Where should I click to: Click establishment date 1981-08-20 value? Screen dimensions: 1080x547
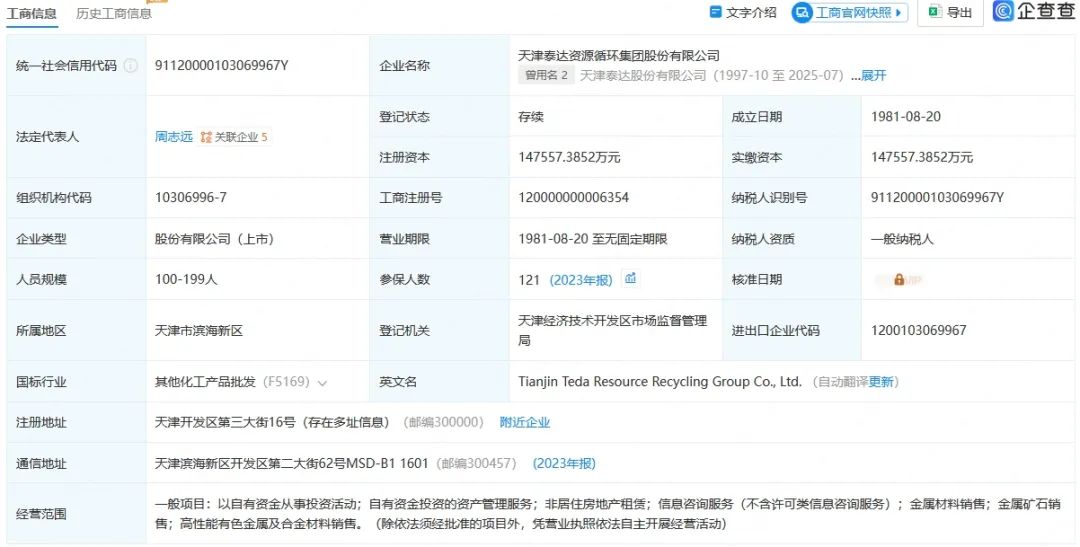(x=906, y=116)
